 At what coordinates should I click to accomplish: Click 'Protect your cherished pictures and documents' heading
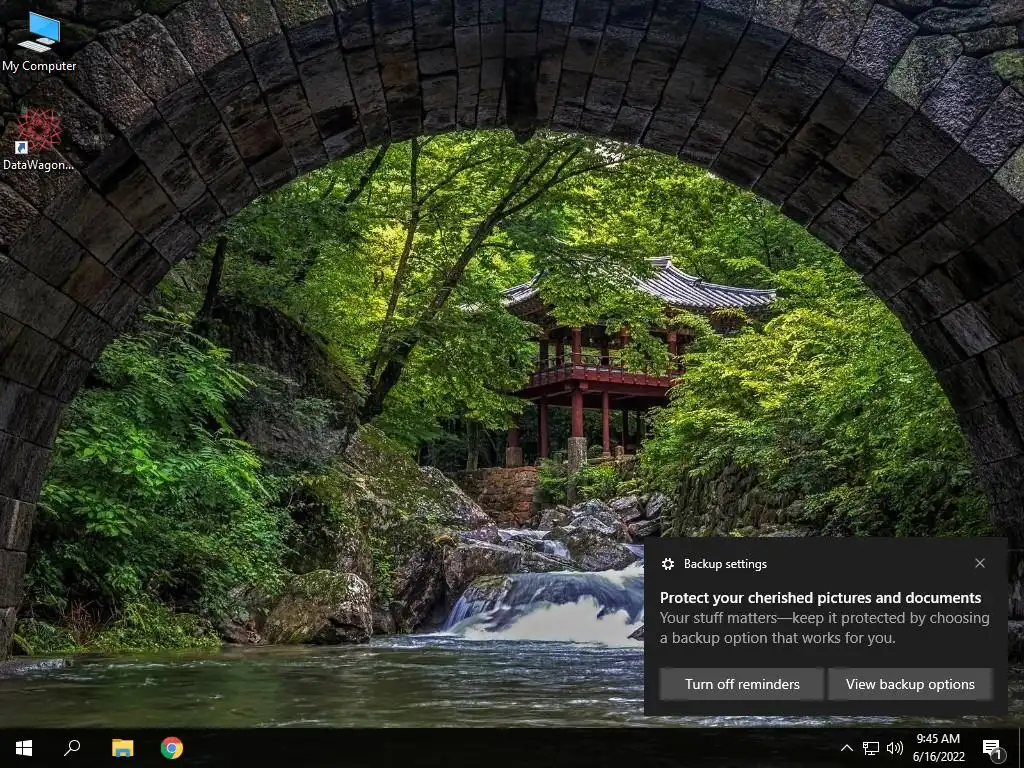pos(820,598)
